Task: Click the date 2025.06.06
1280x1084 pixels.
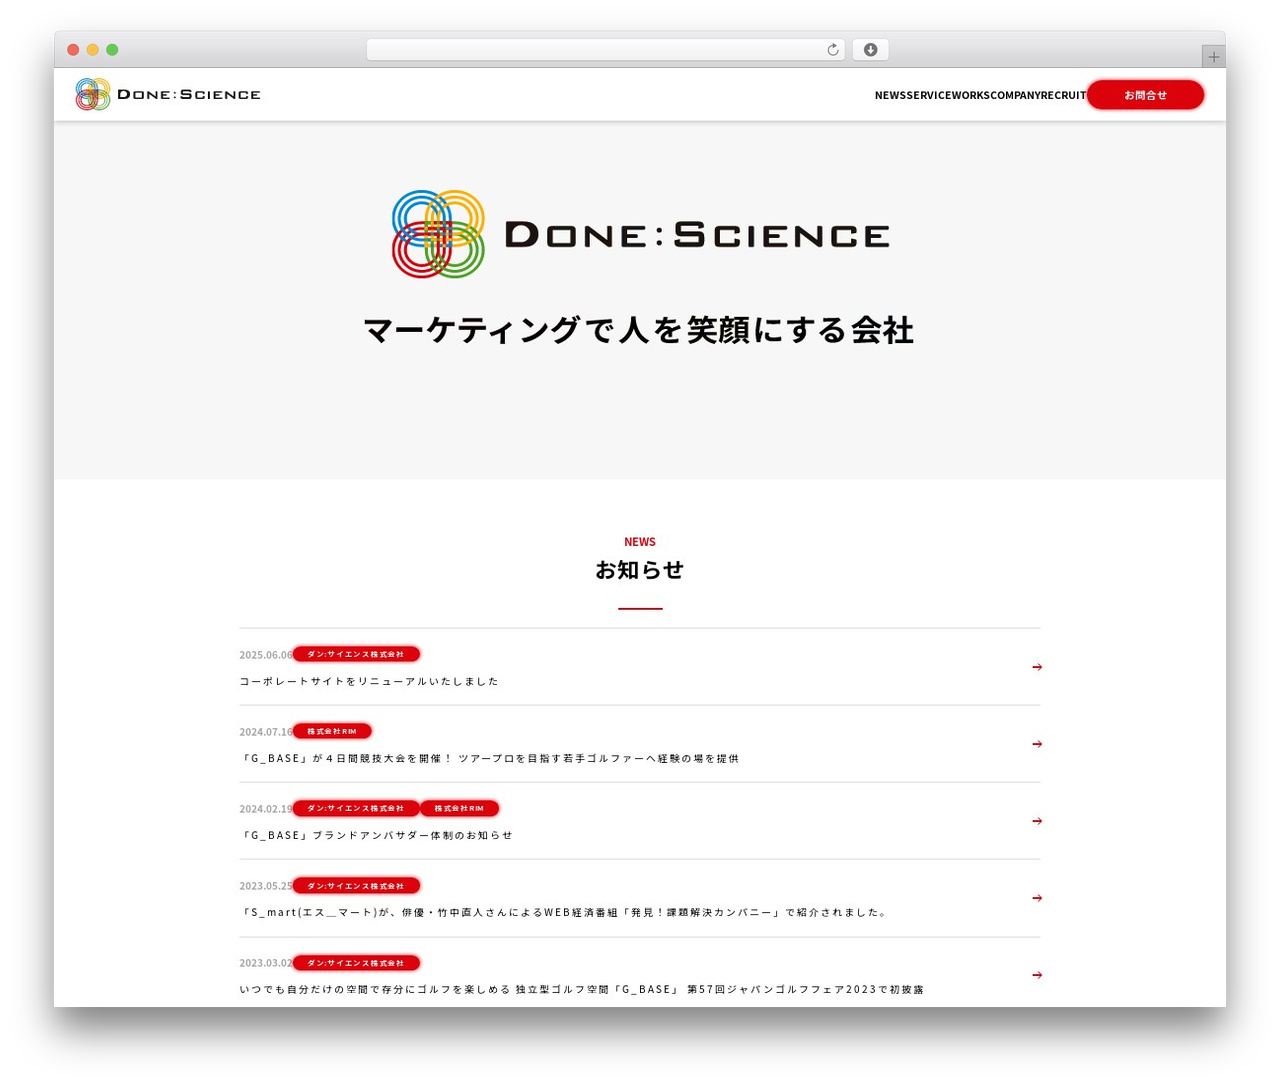Action: [266, 655]
